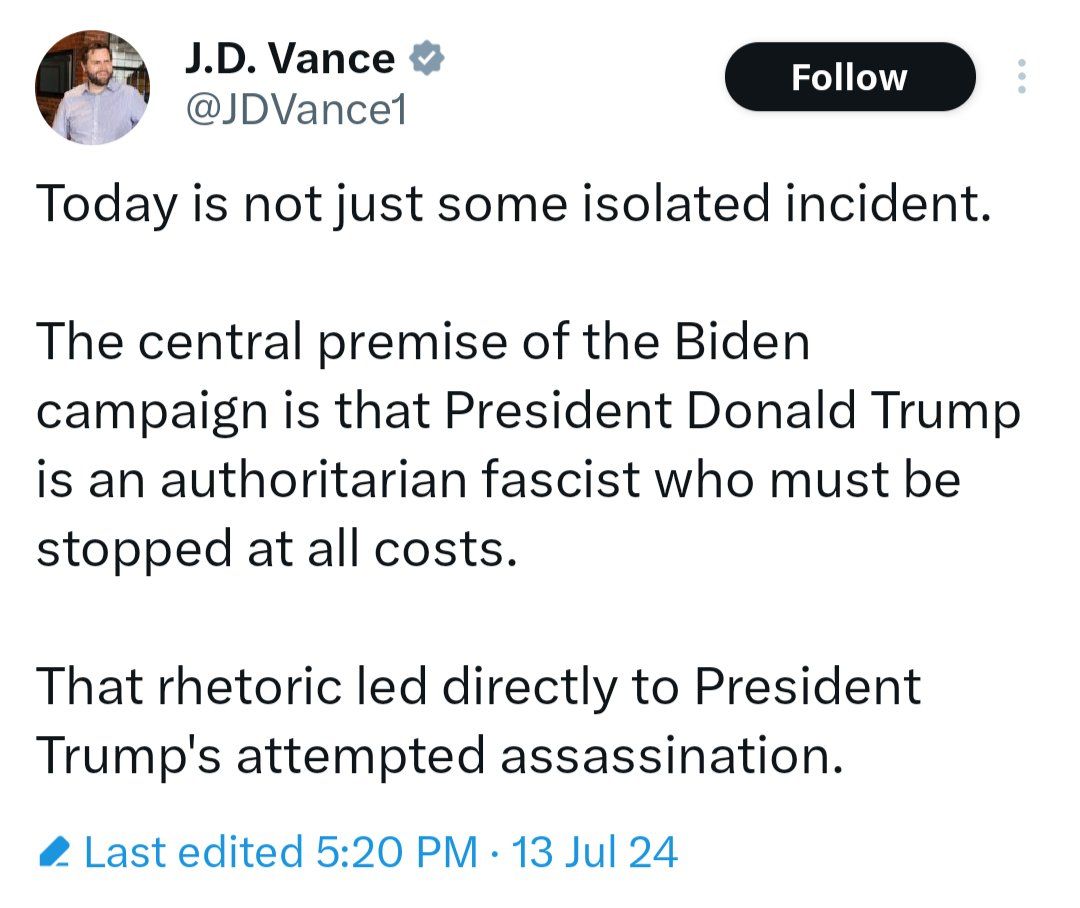The height and width of the screenshot is (908, 1080).
Task: Click the line "The central premise of the Biden"
Action: (423, 343)
